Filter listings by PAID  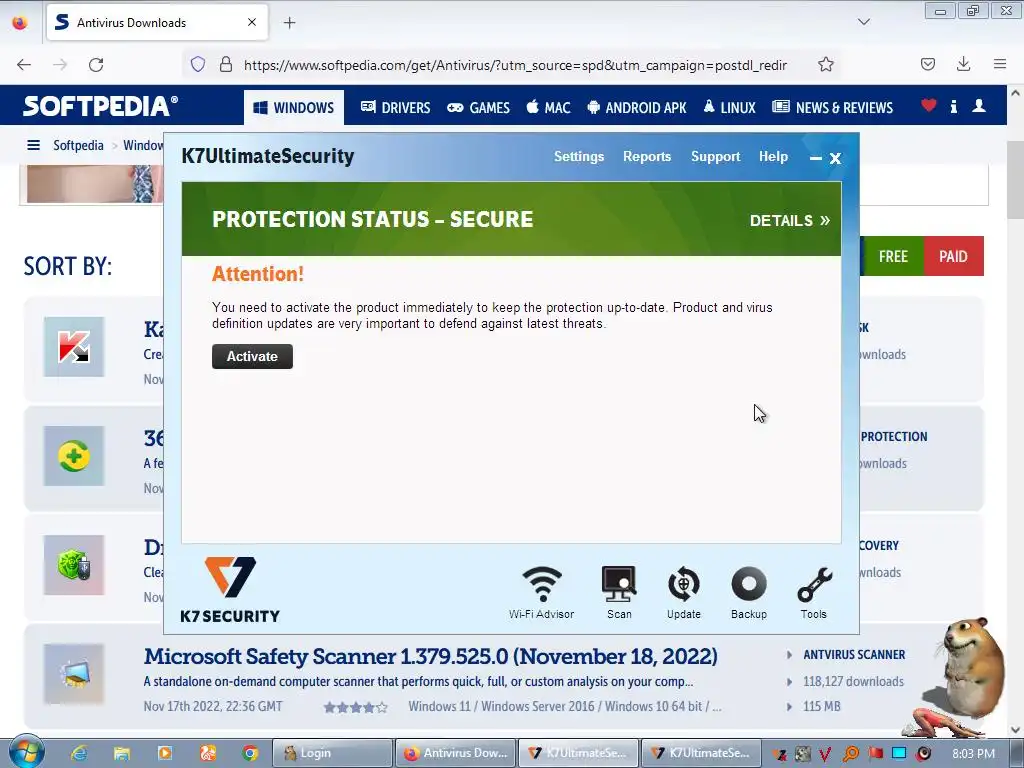(953, 256)
